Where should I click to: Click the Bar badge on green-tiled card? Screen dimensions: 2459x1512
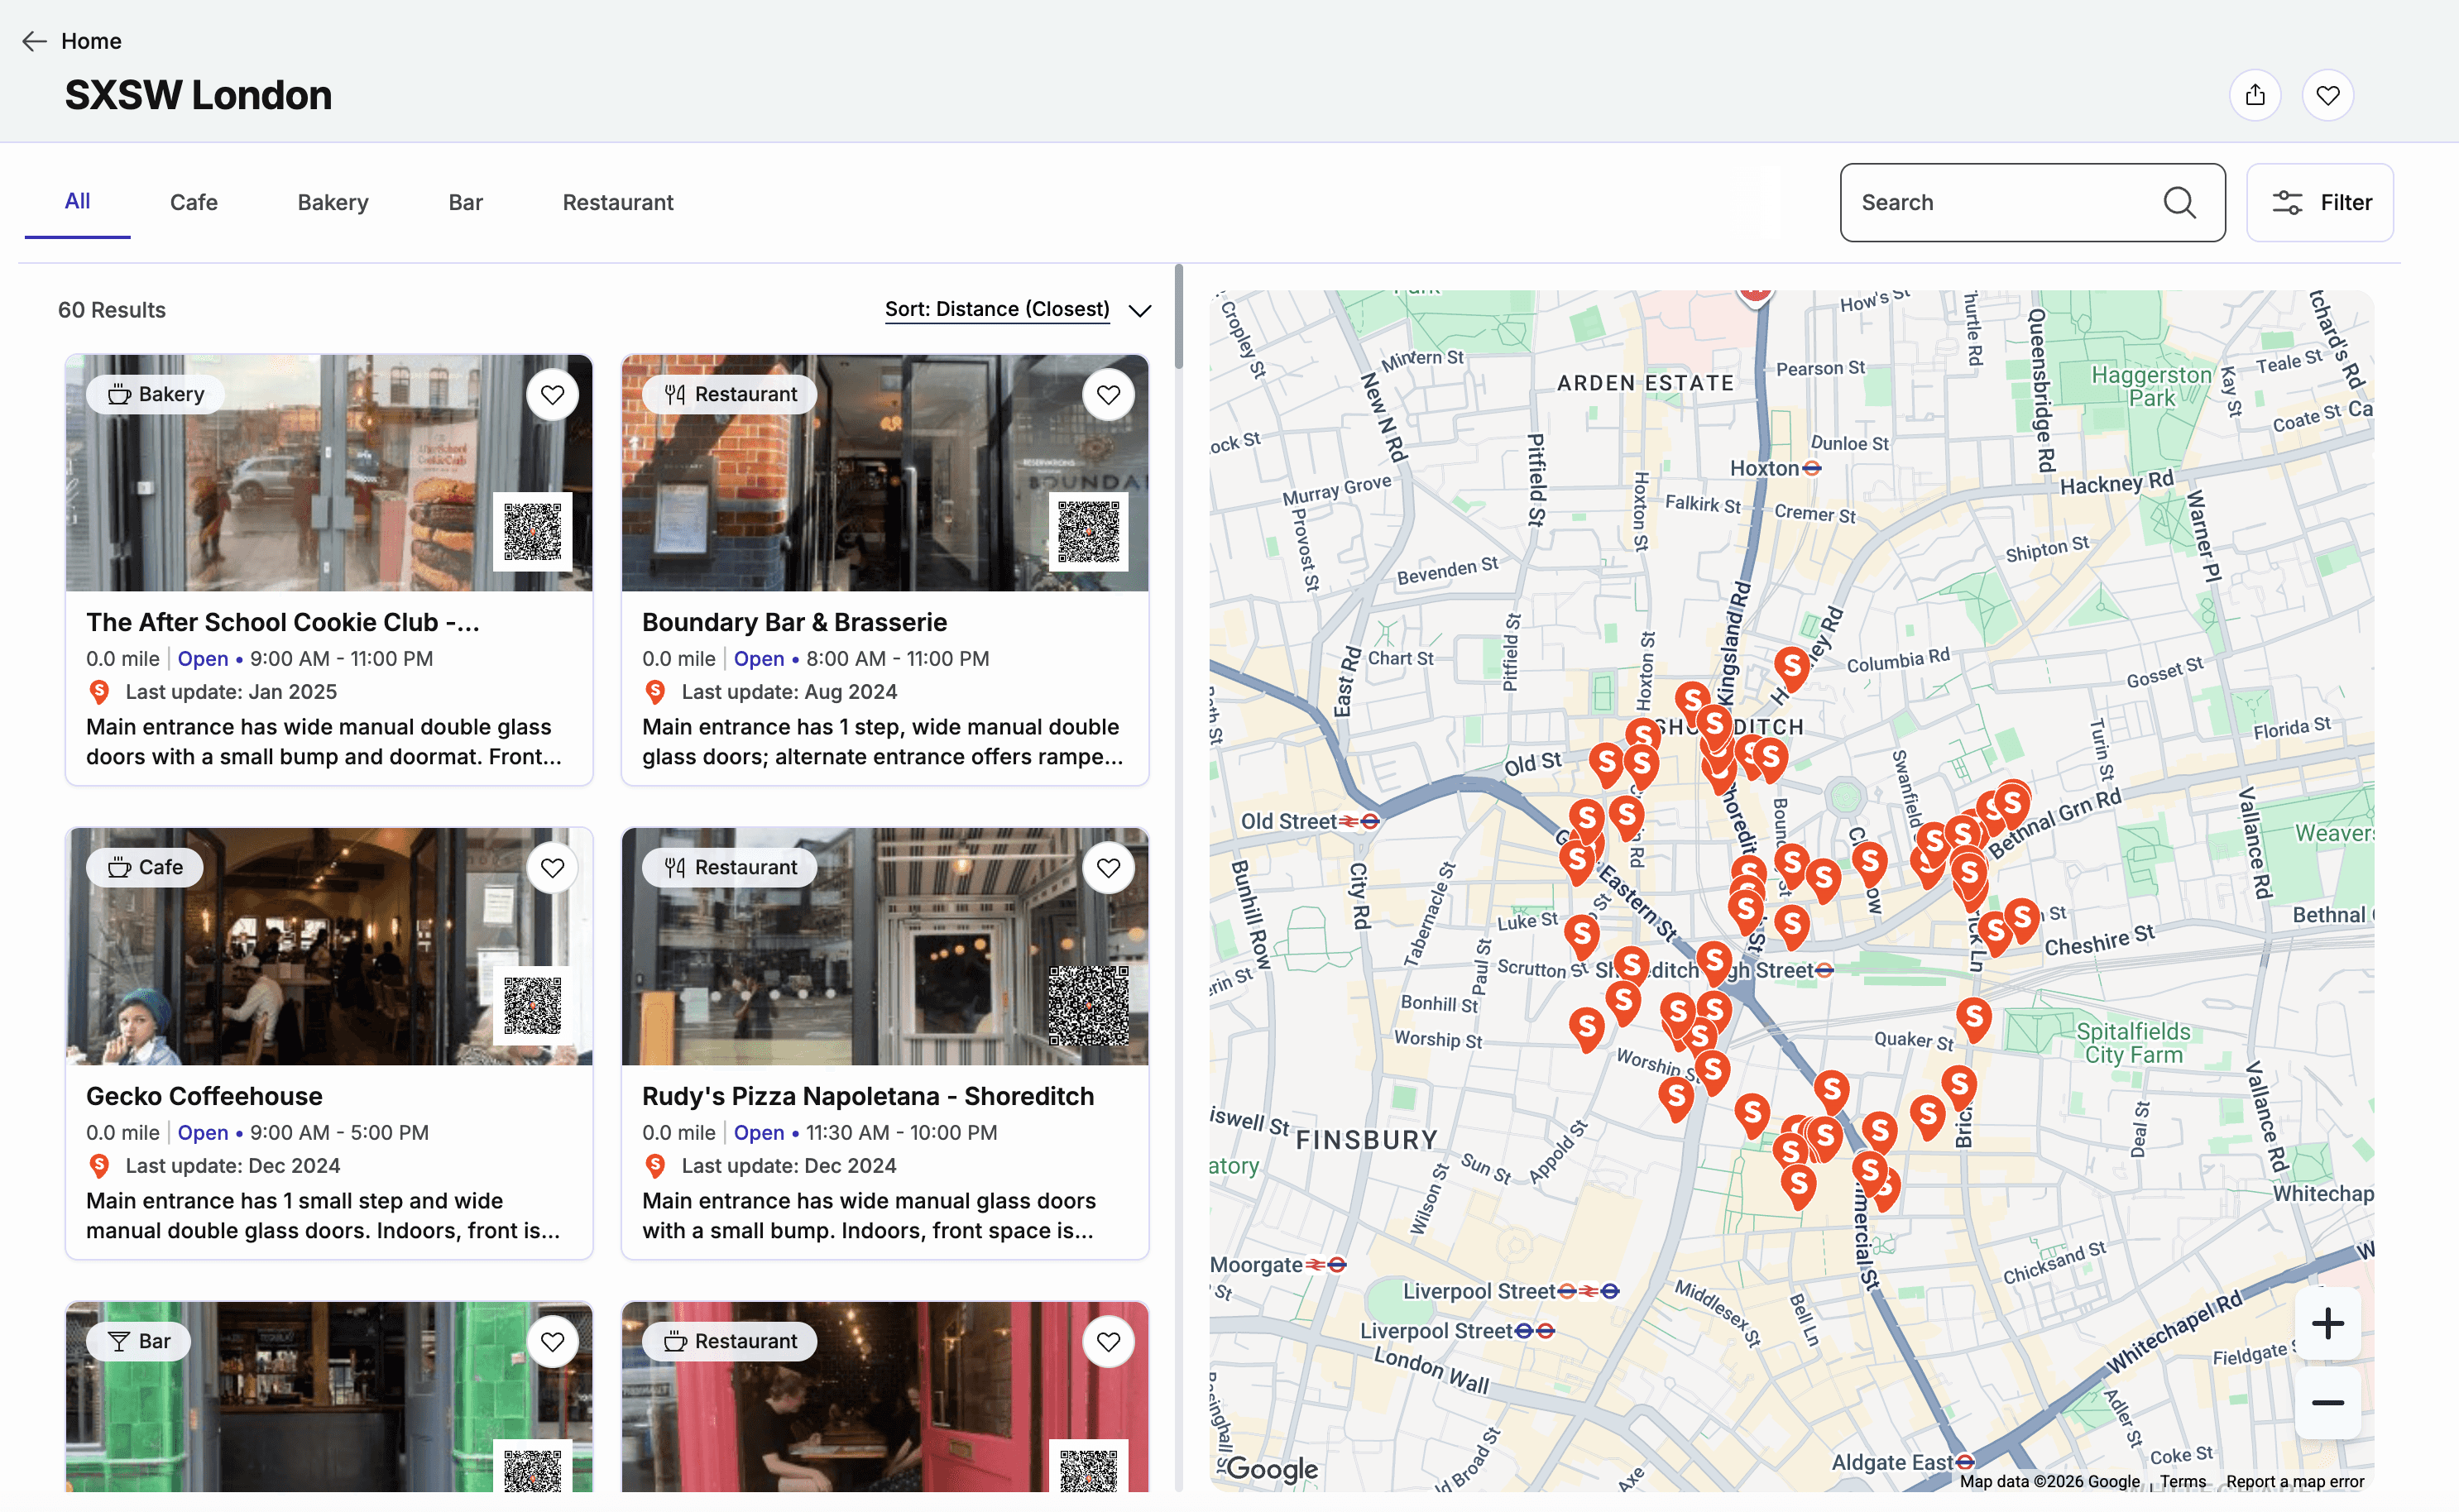pos(138,1341)
